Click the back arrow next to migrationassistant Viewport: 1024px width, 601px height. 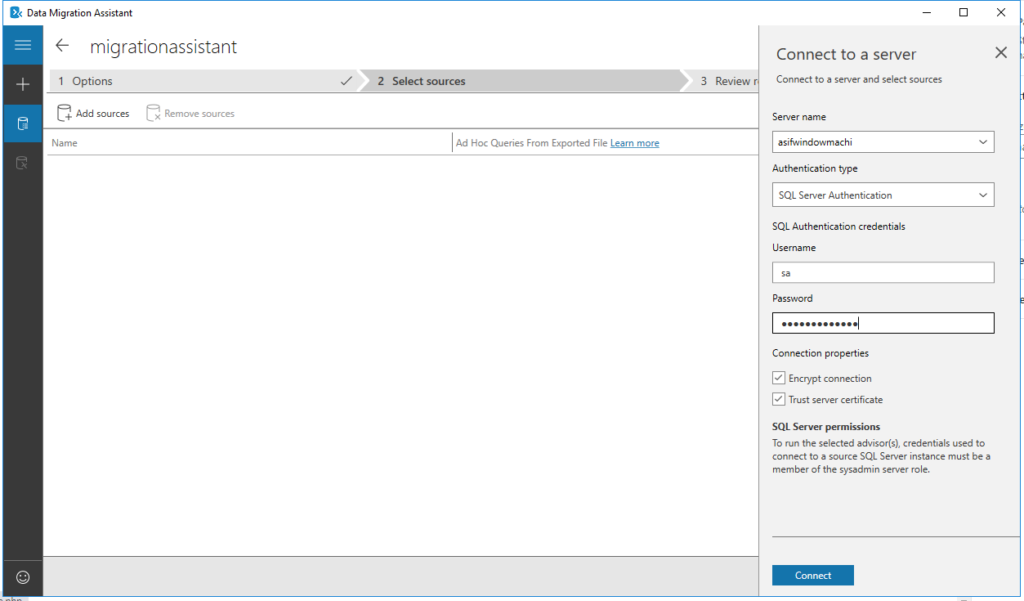61,45
